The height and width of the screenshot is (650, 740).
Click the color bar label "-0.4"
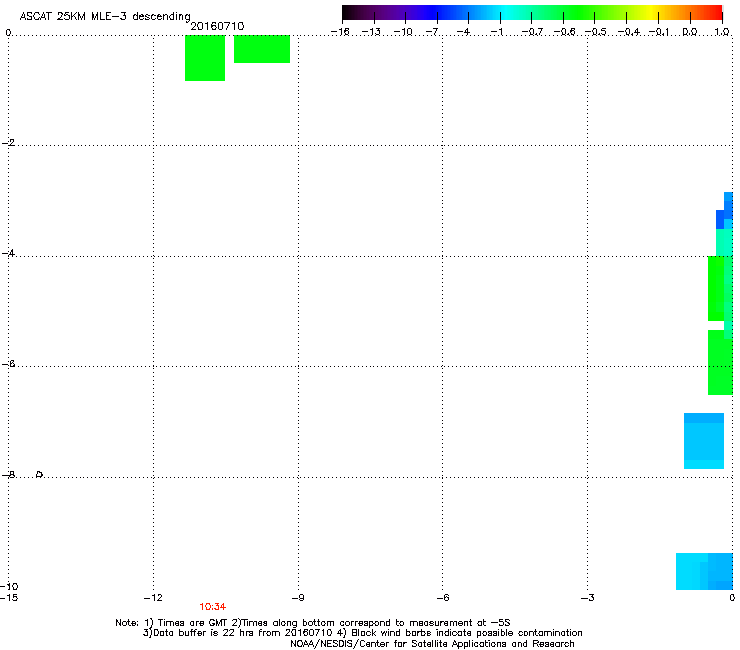pos(629,32)
